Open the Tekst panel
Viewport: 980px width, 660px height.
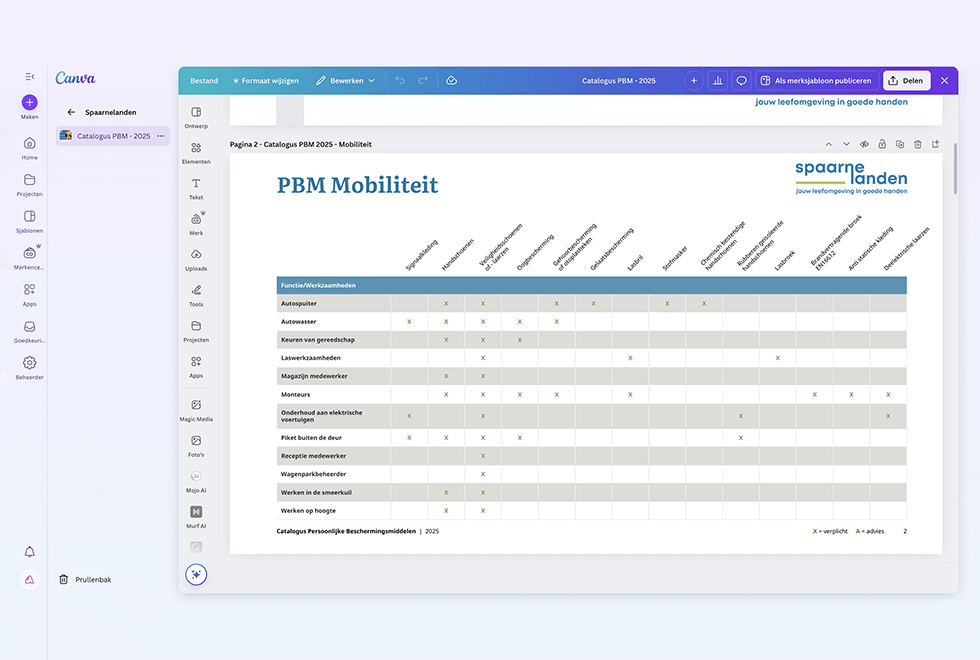196,188
